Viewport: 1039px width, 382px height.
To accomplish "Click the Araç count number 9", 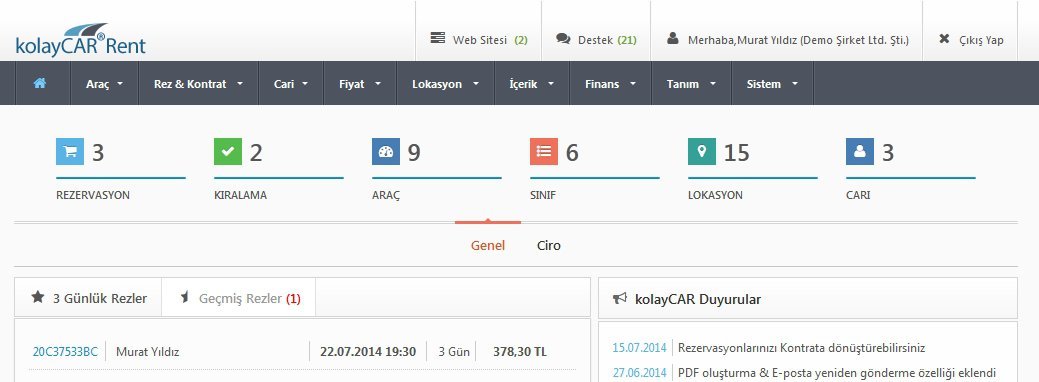I will 414,153.
